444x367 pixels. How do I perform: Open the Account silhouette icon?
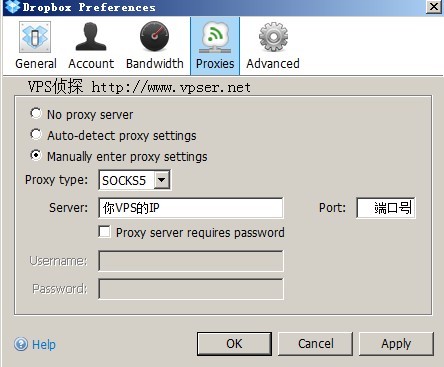[x=91, y=37]
